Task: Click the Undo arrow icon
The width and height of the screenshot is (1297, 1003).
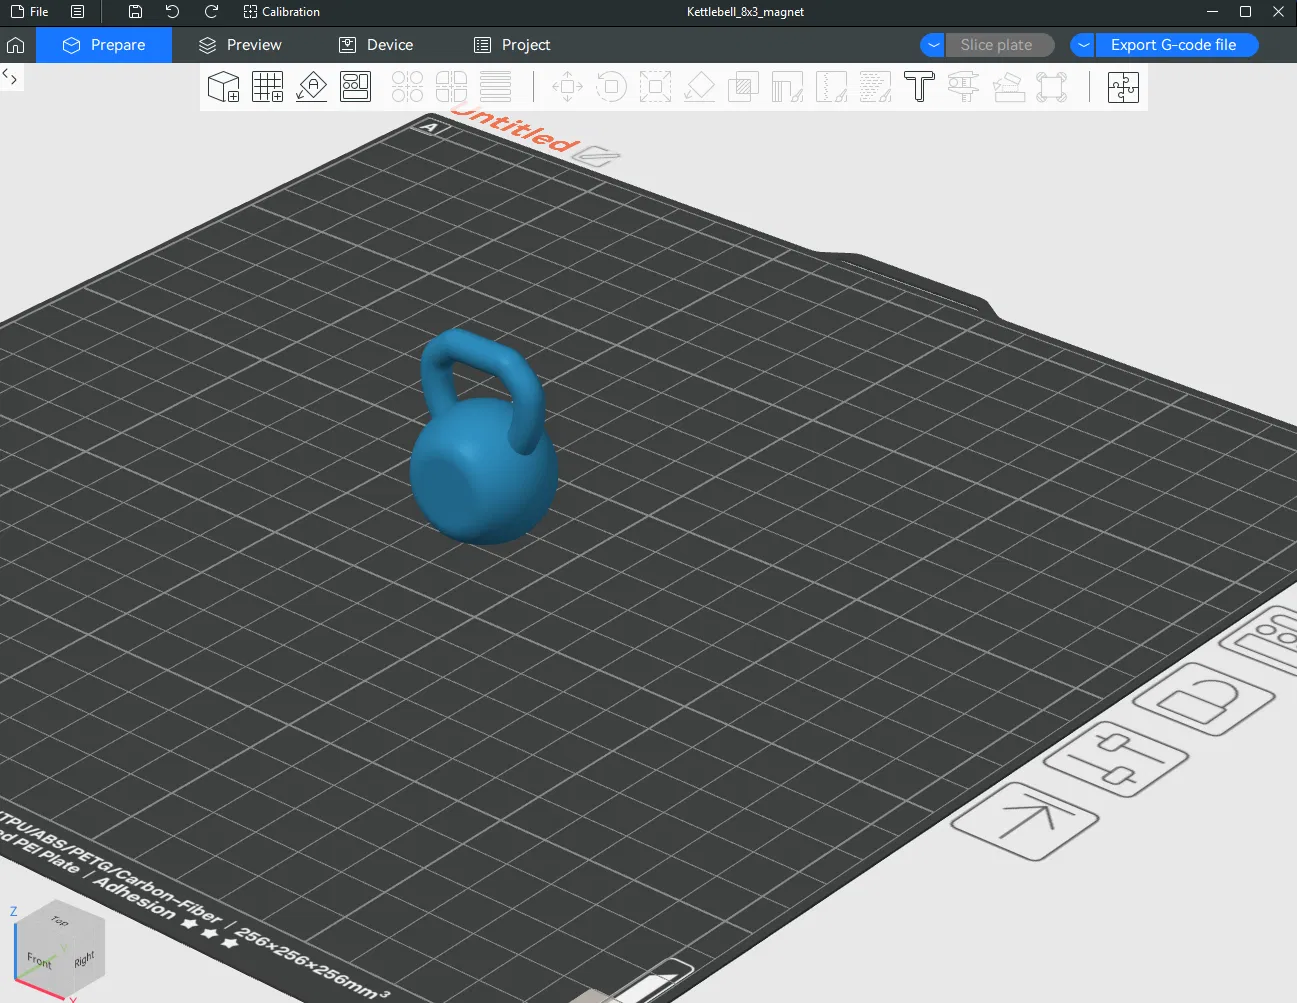Action: point(172,12)
